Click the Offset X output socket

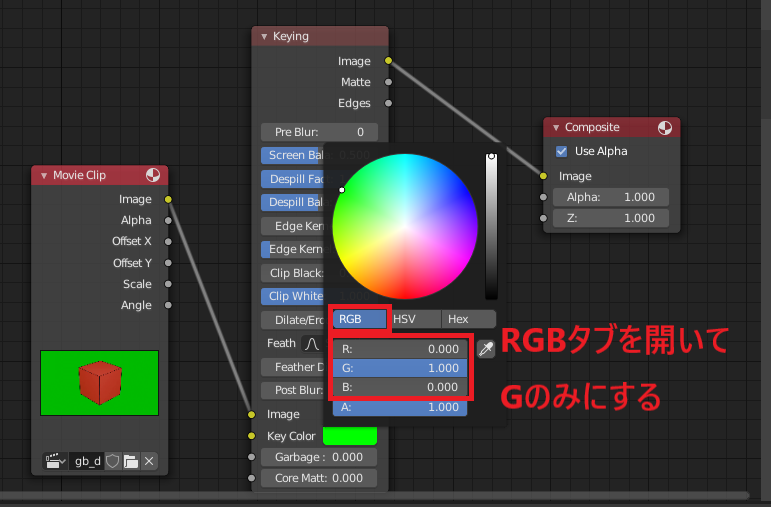click(168, 241)
